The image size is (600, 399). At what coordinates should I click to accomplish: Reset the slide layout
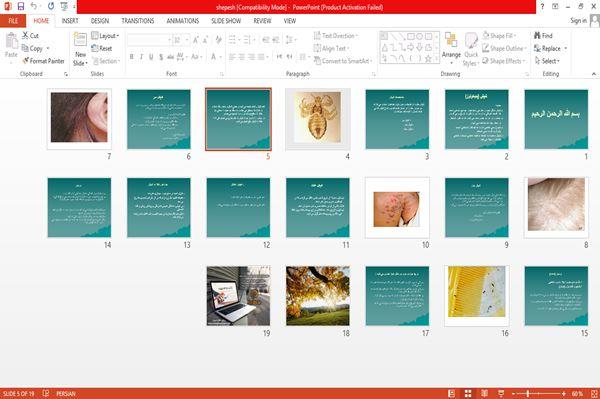coord(102,48)
